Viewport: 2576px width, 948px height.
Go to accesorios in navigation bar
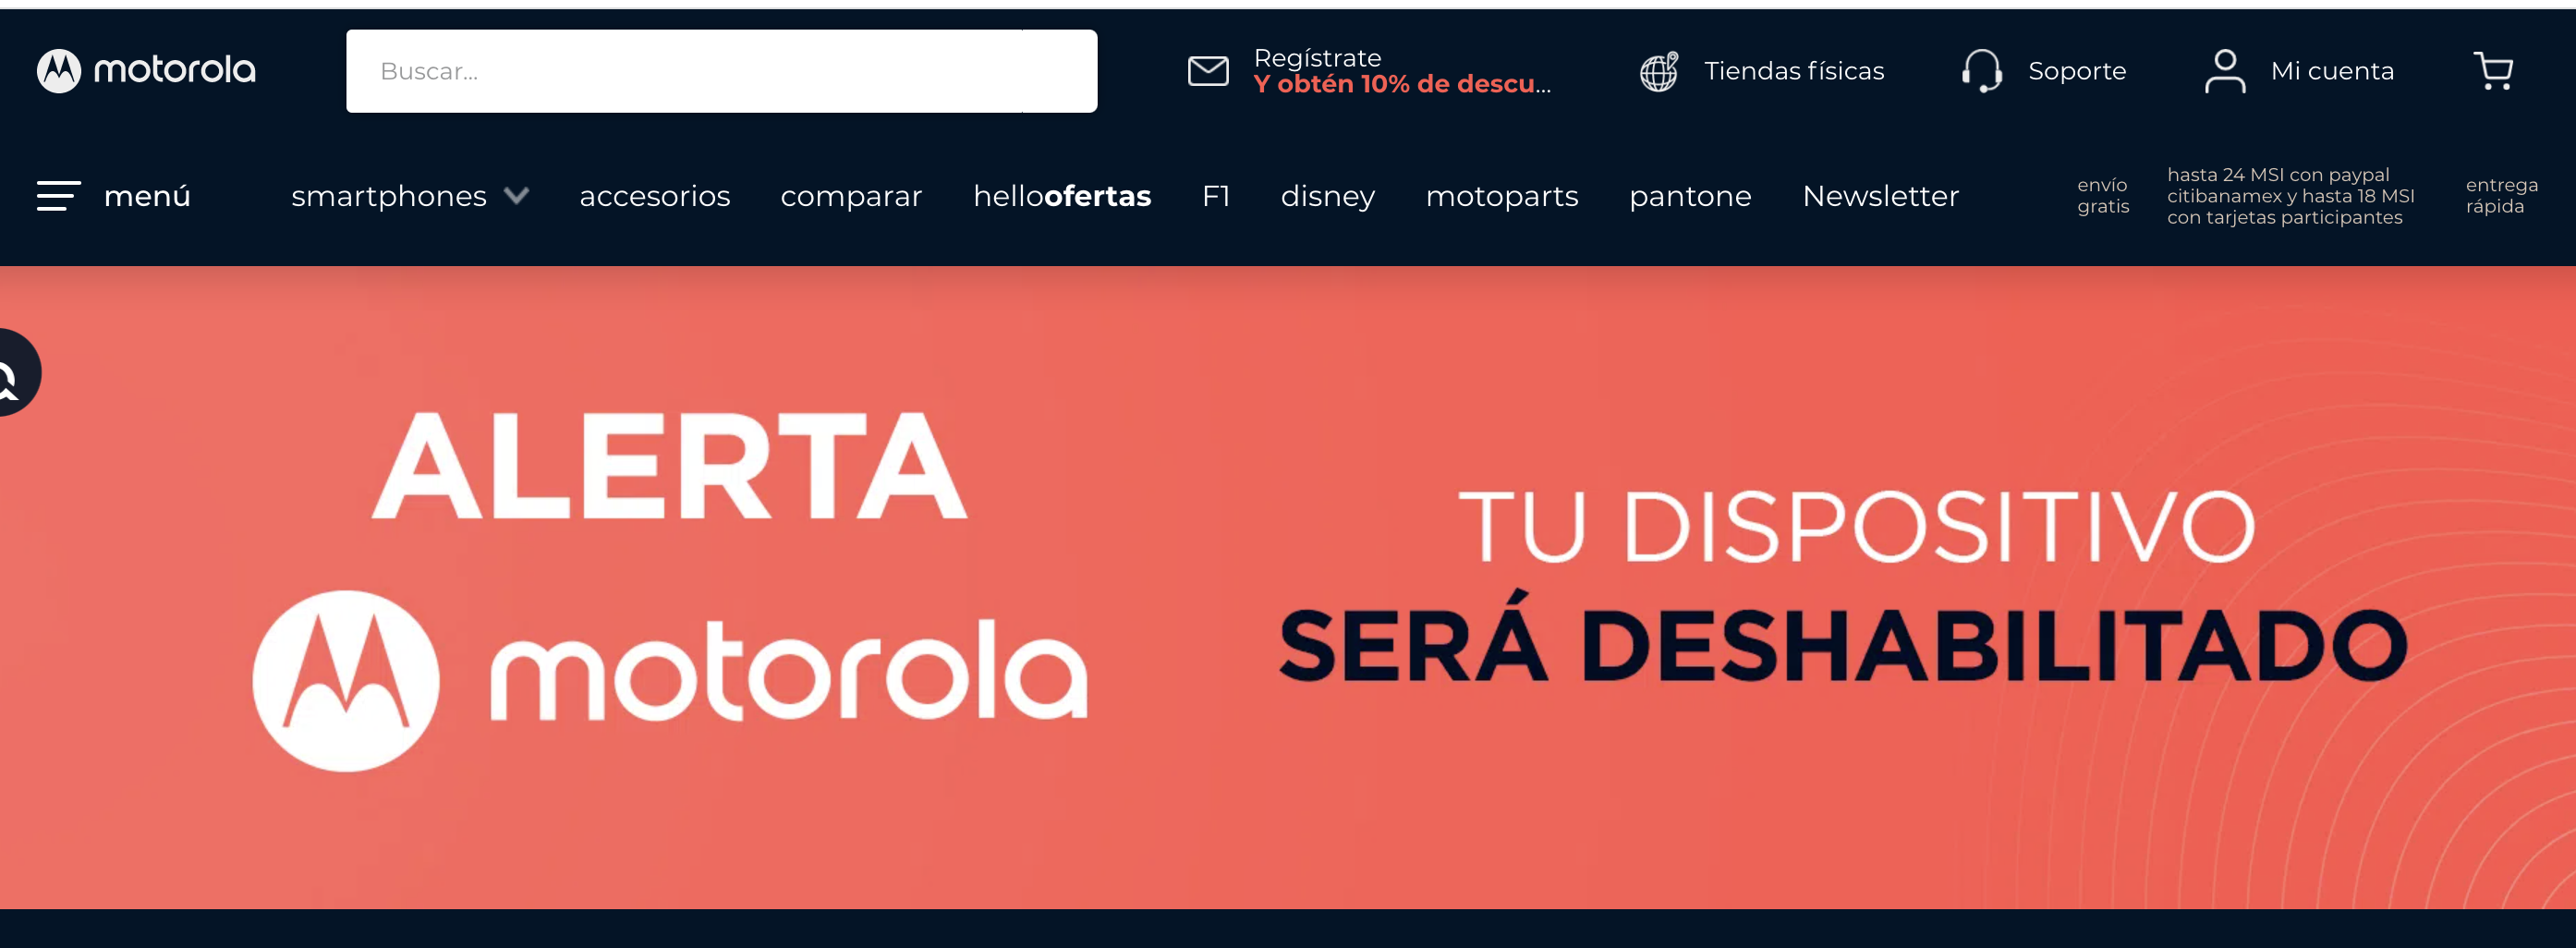click(655, 196)
